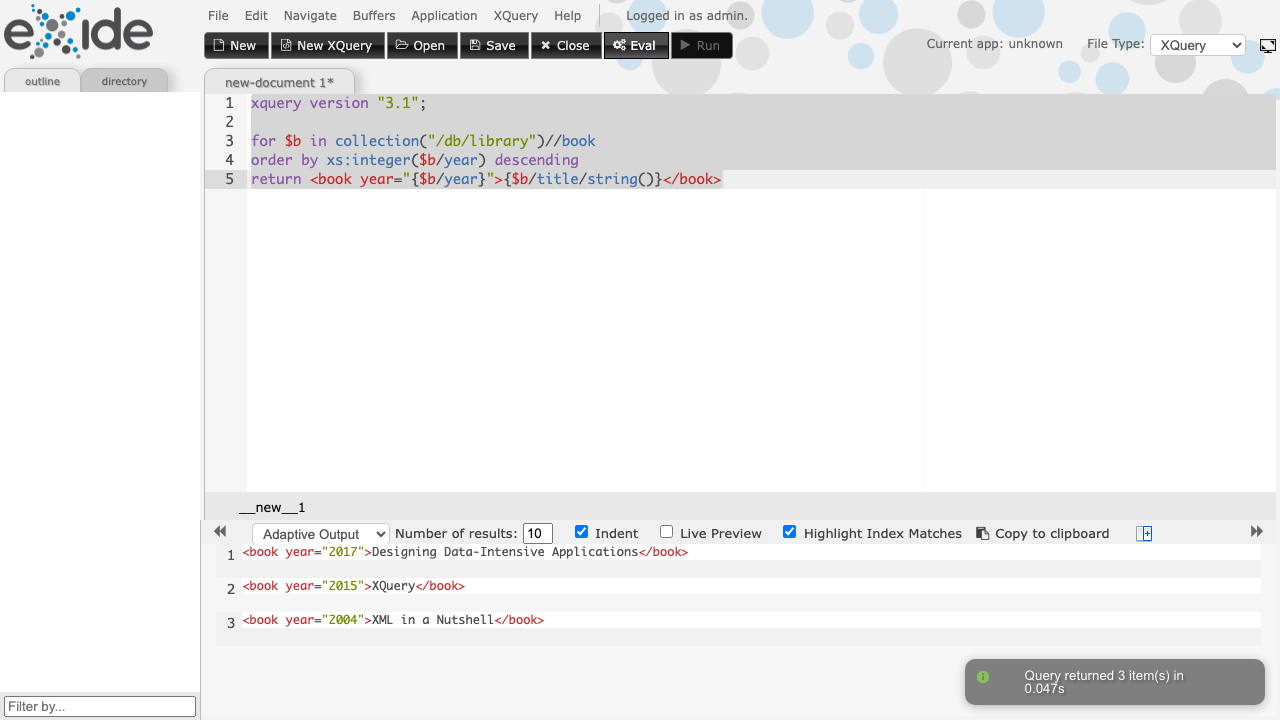The width and height of the screenshot is (1280, 720).
Task: Click the split results panel icon
Action: tap(1144, 533)
